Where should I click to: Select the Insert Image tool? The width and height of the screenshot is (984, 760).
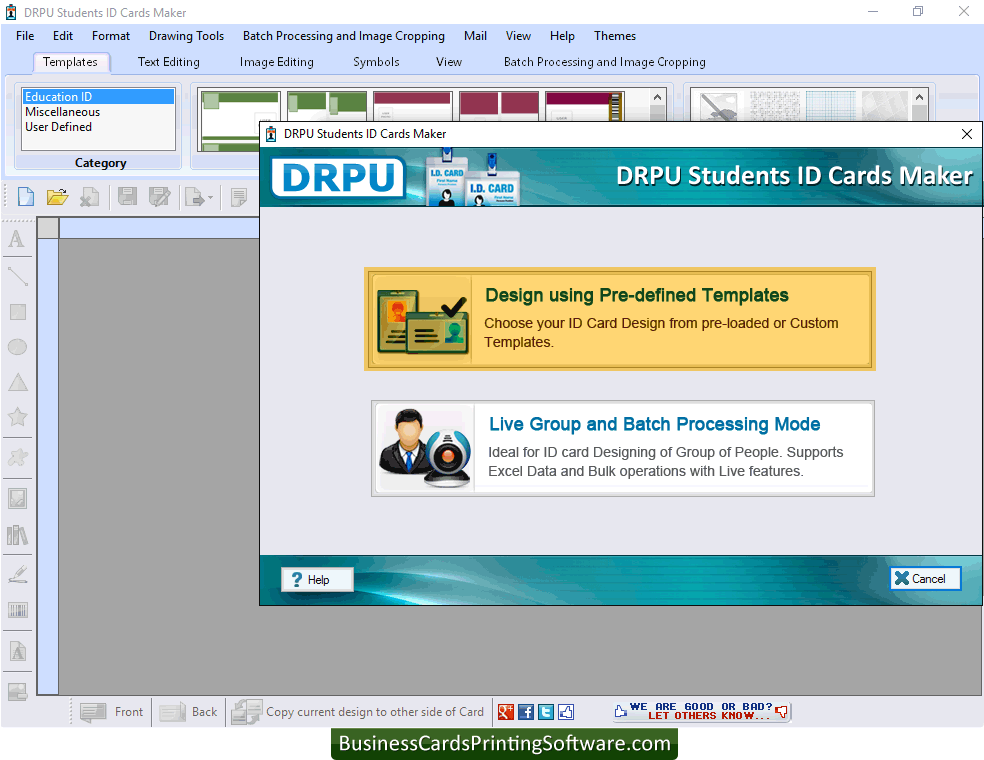click(x=17, y=499)
